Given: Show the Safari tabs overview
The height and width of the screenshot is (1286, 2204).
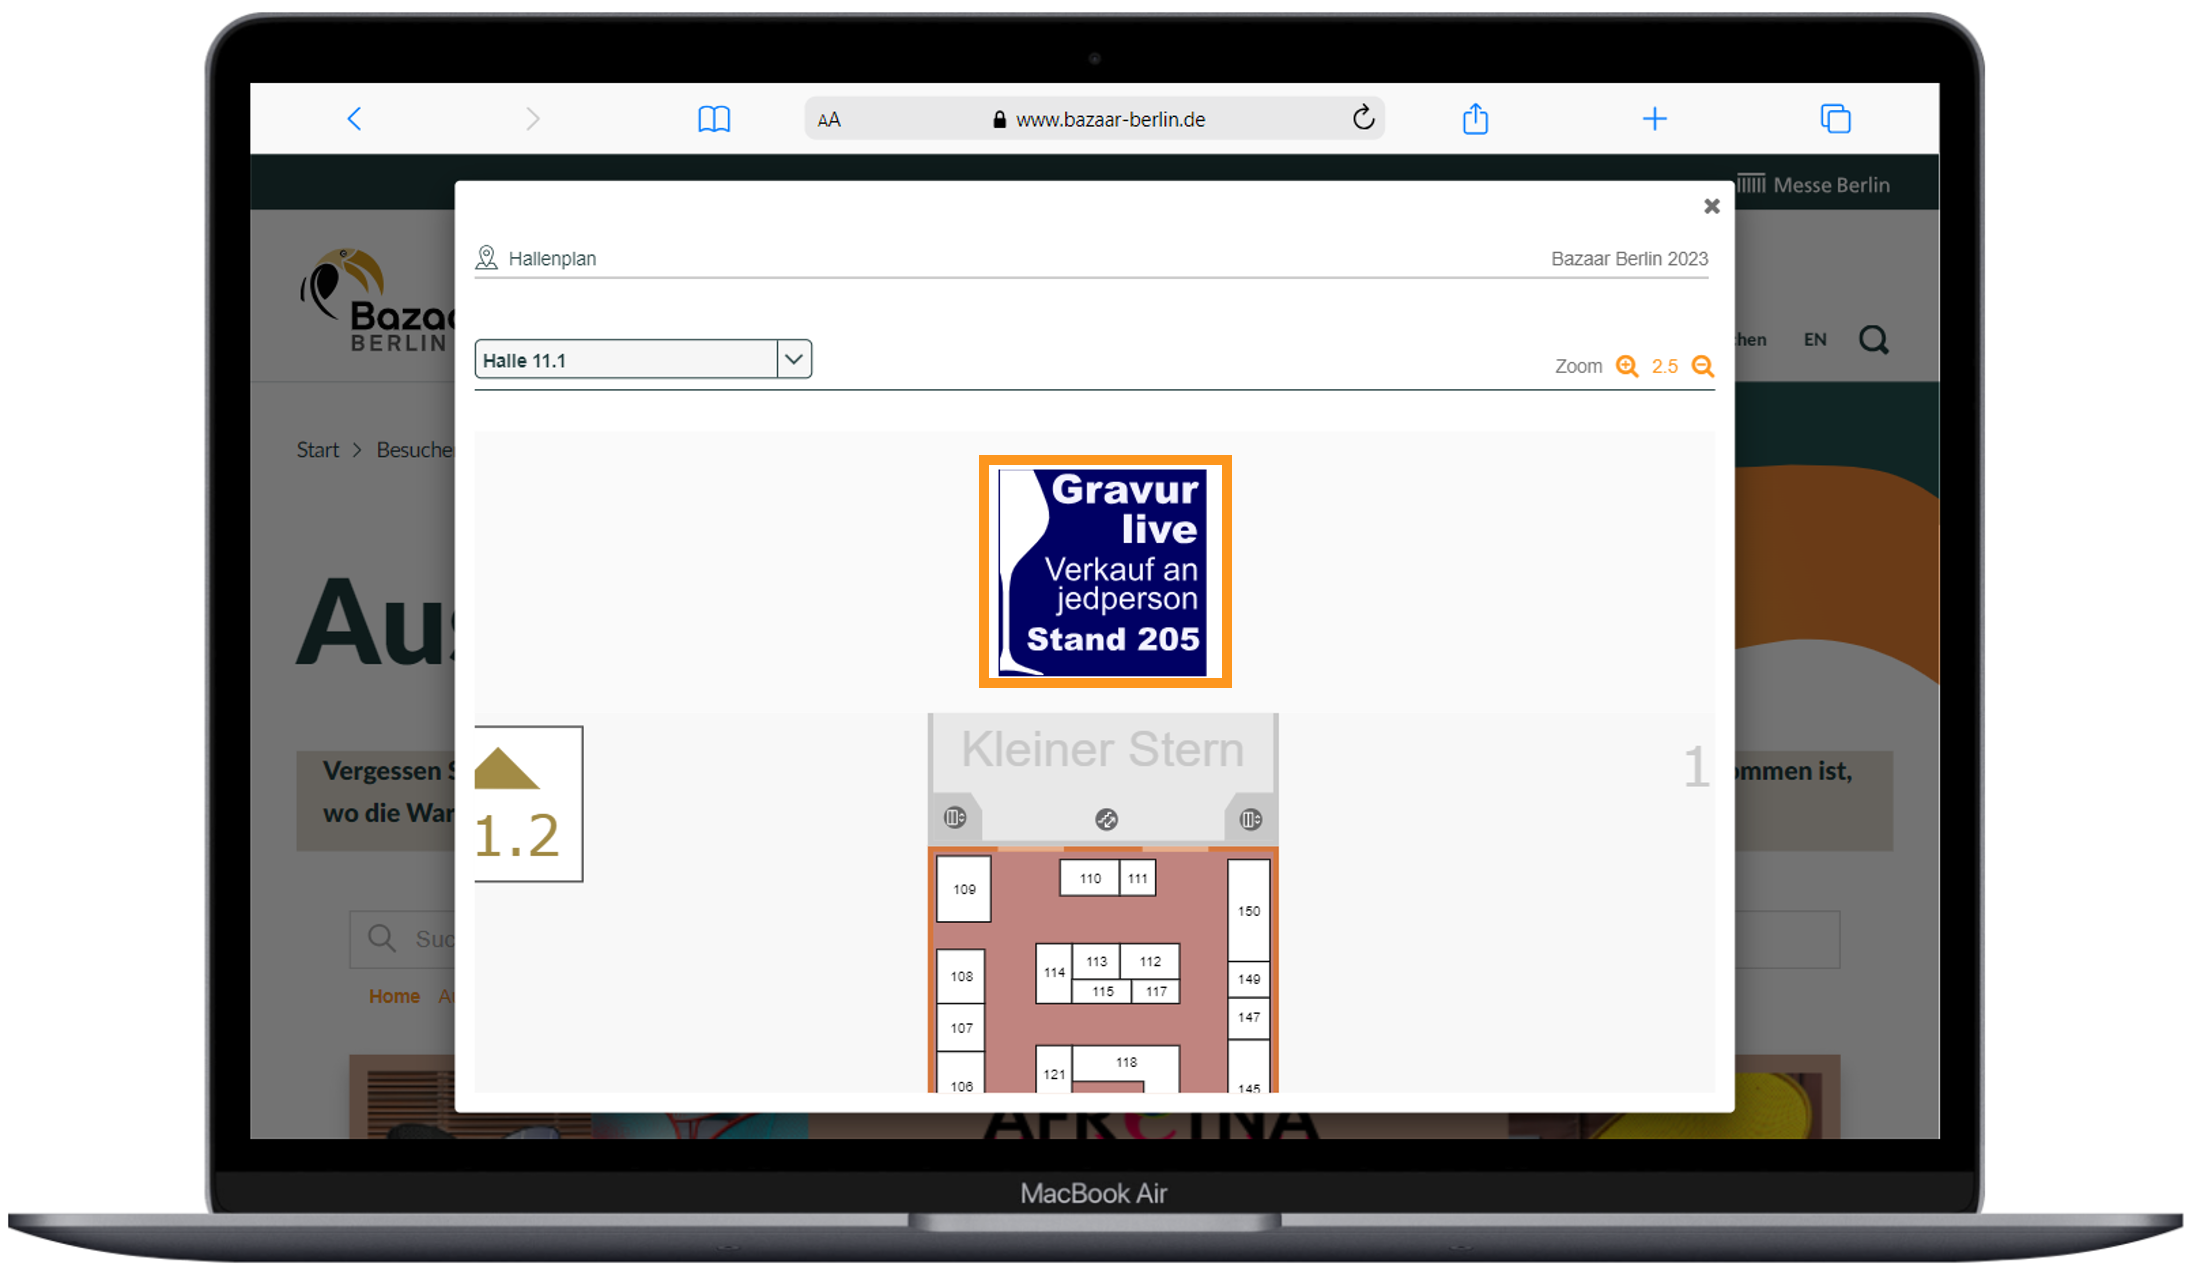Looking at the screenshot, I should (x=1835, y=119).
